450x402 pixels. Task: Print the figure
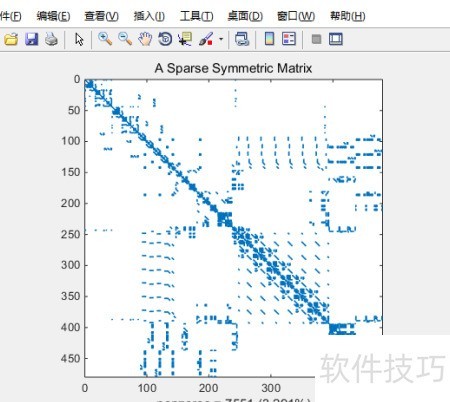pos(51,39)
